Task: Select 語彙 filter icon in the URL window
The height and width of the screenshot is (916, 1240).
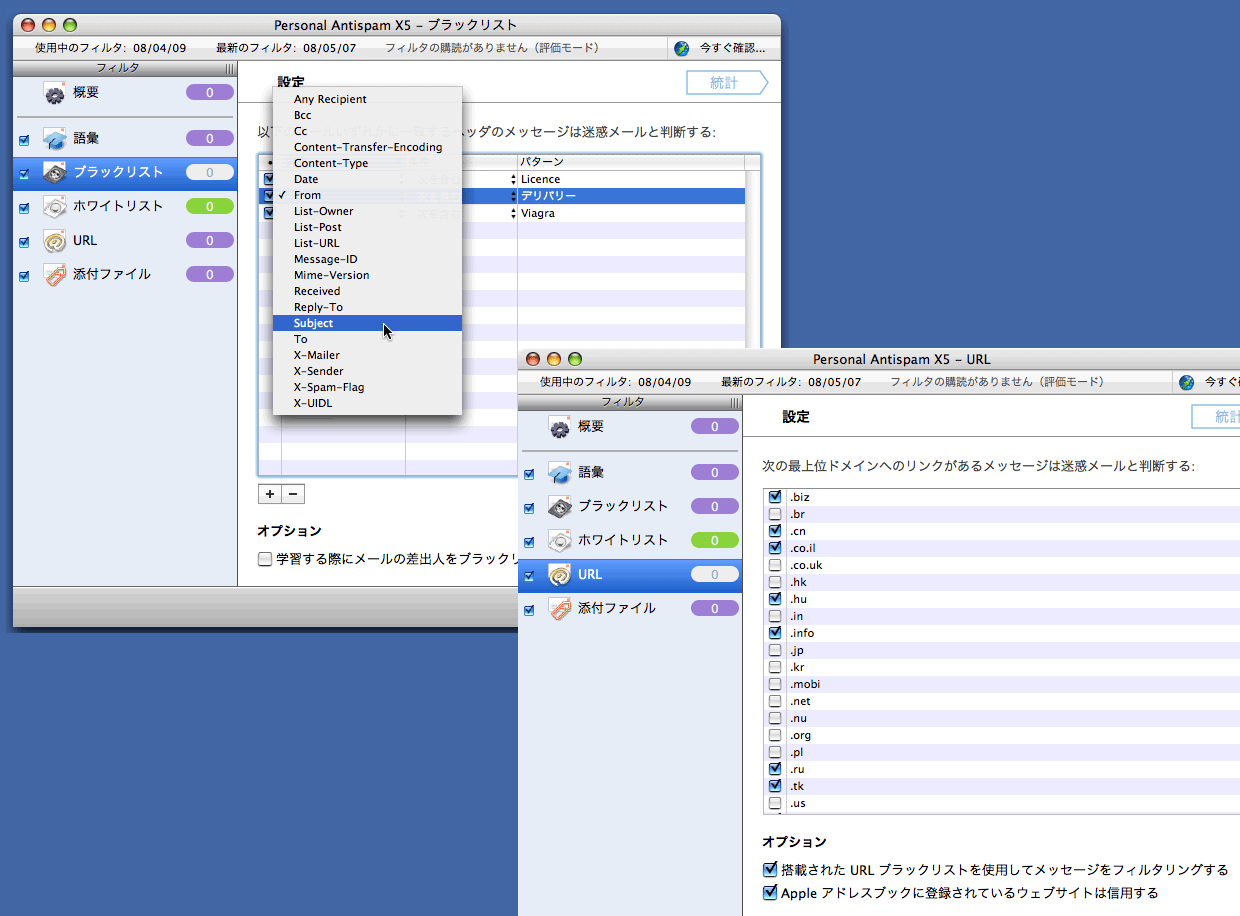Action: click(560, 473)
